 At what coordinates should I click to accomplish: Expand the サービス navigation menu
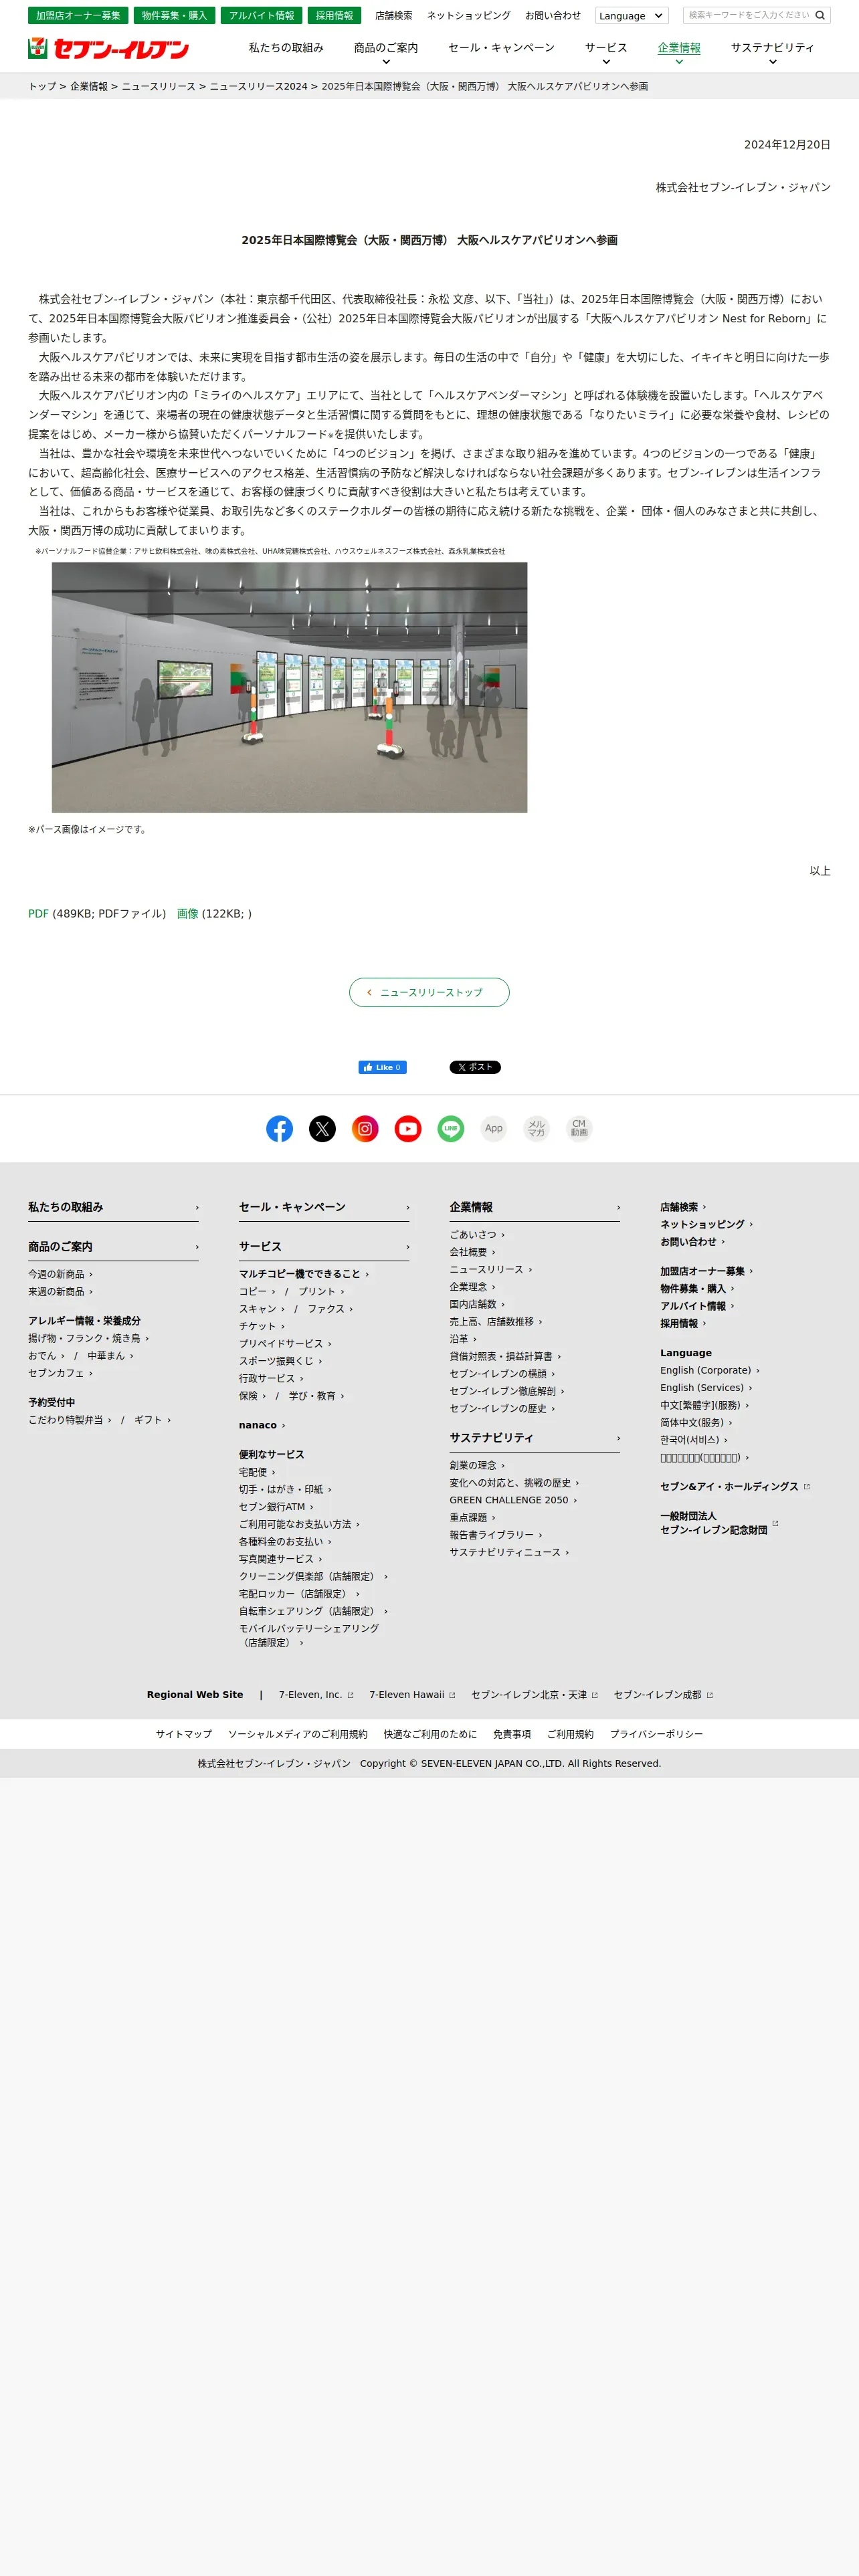(606, 53)
